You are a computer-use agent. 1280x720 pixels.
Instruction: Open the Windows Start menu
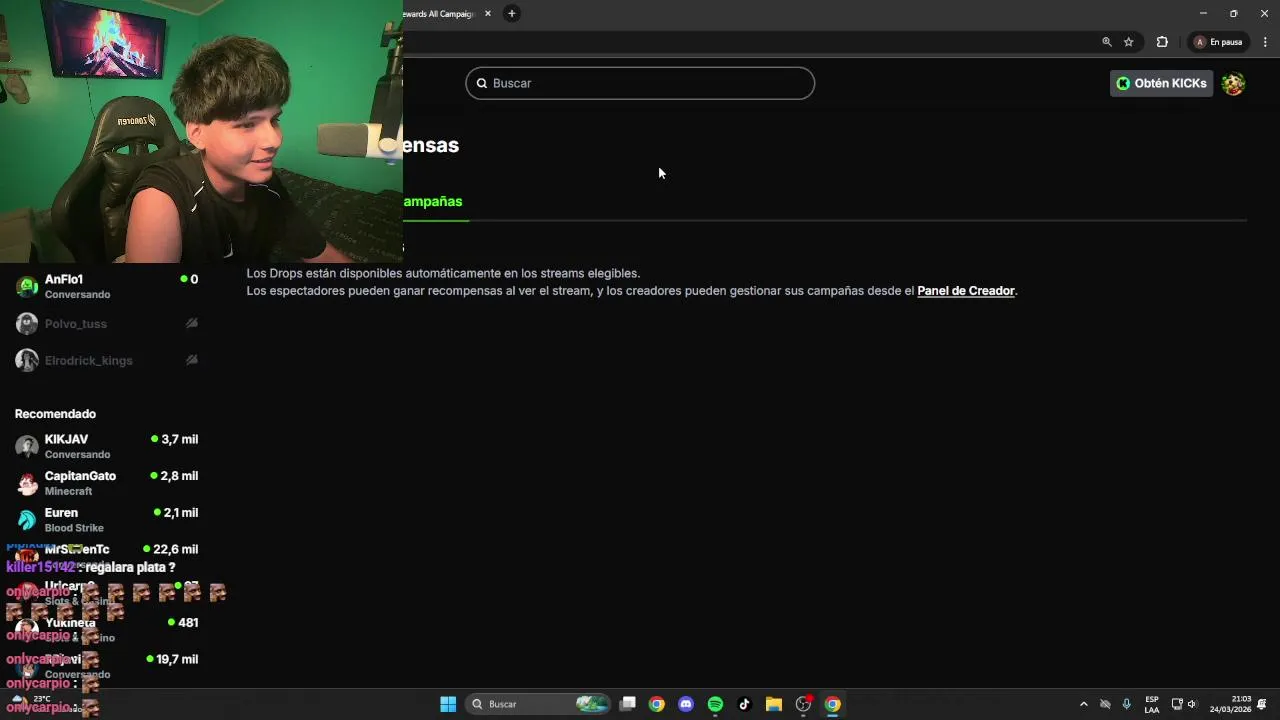tap(448, 704)
